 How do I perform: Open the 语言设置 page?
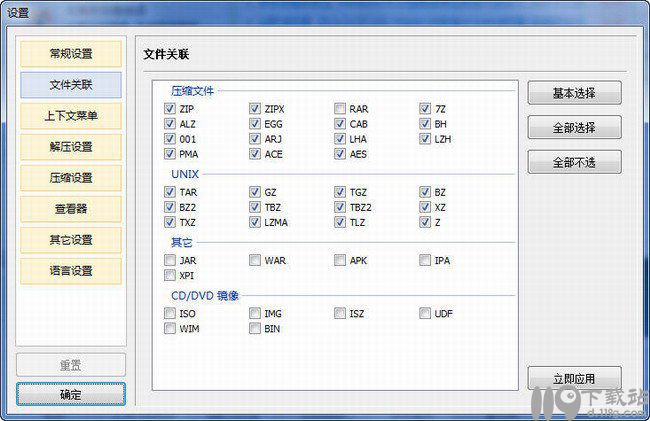(71, 271)
